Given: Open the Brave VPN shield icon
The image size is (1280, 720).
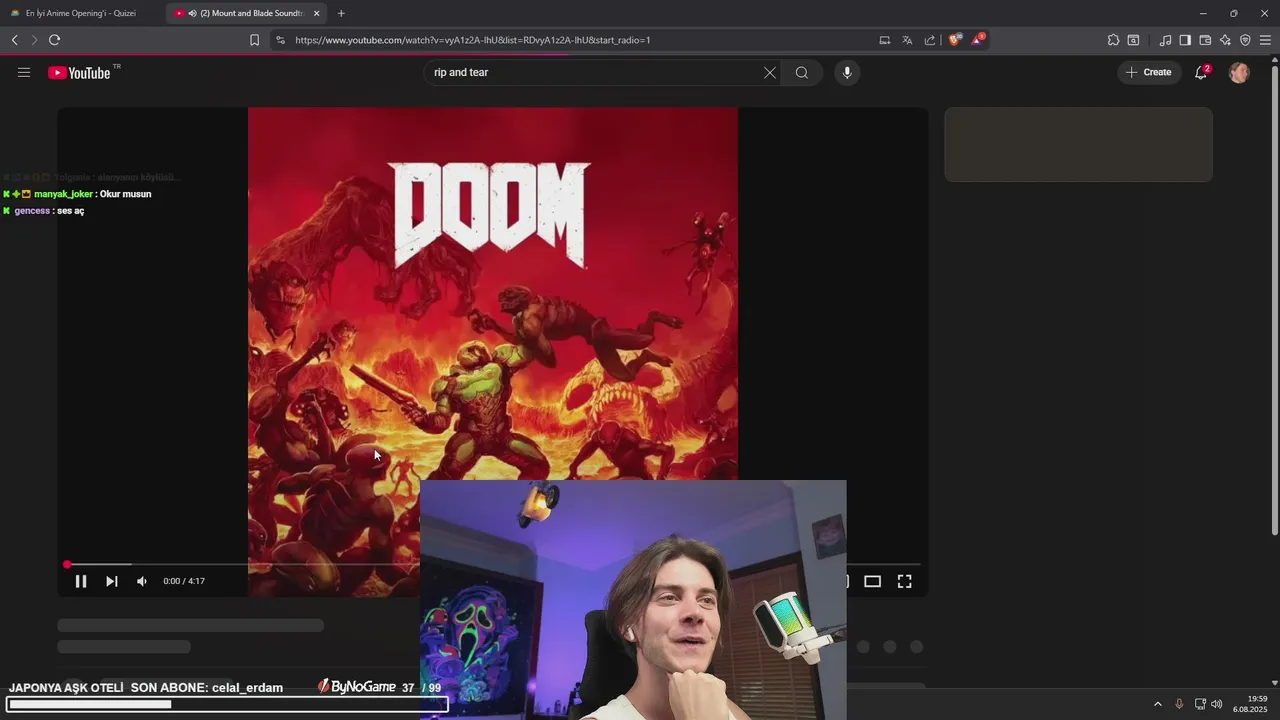Looking at the screenshot, I should tap(1245, 40).
